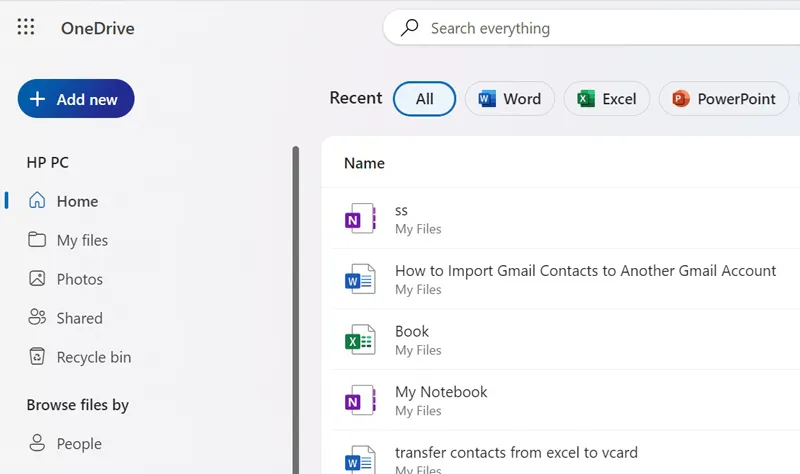The height and width of the screenshot is (474, 800).
Task: Select the All filter pill
Action: [424, 98]
